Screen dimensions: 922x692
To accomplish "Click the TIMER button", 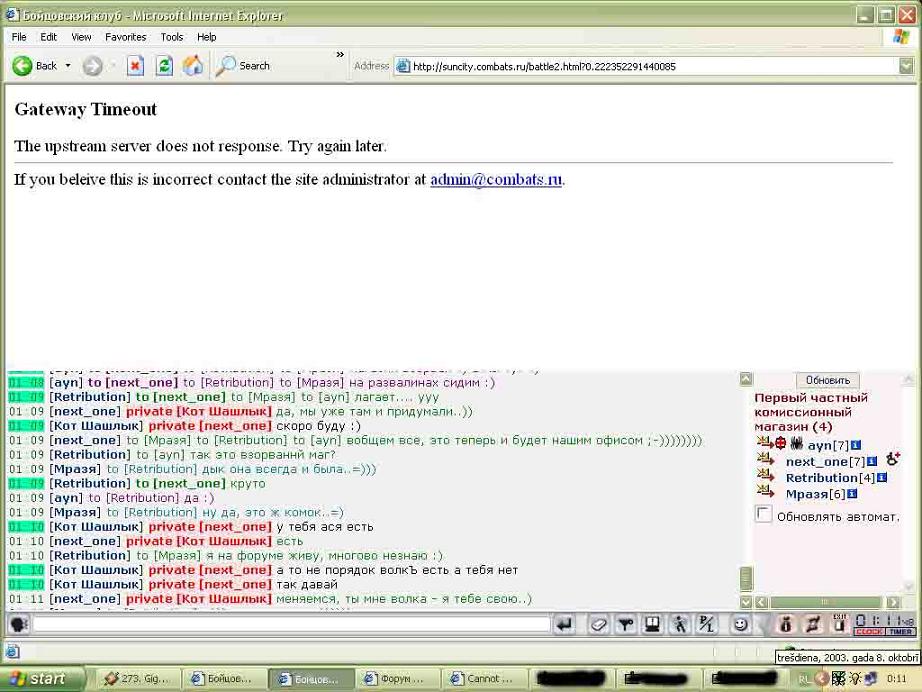I will [900, 631].
